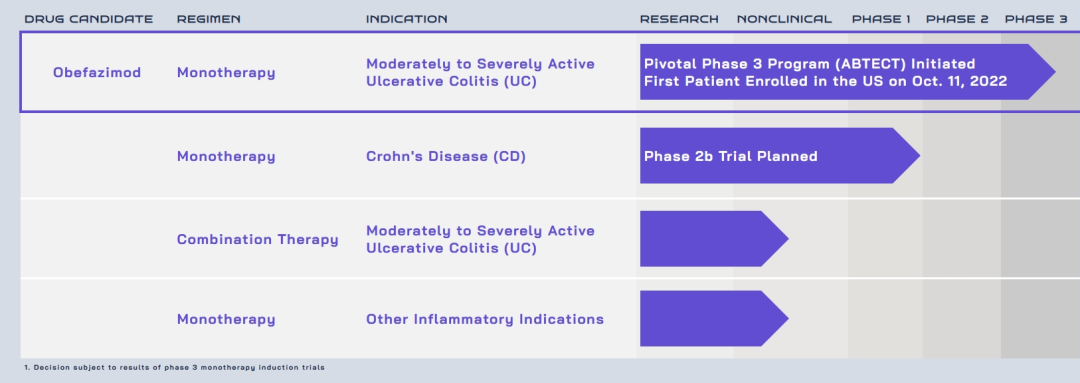Click the DRUG CANDIDATE column header

(89, 19)
